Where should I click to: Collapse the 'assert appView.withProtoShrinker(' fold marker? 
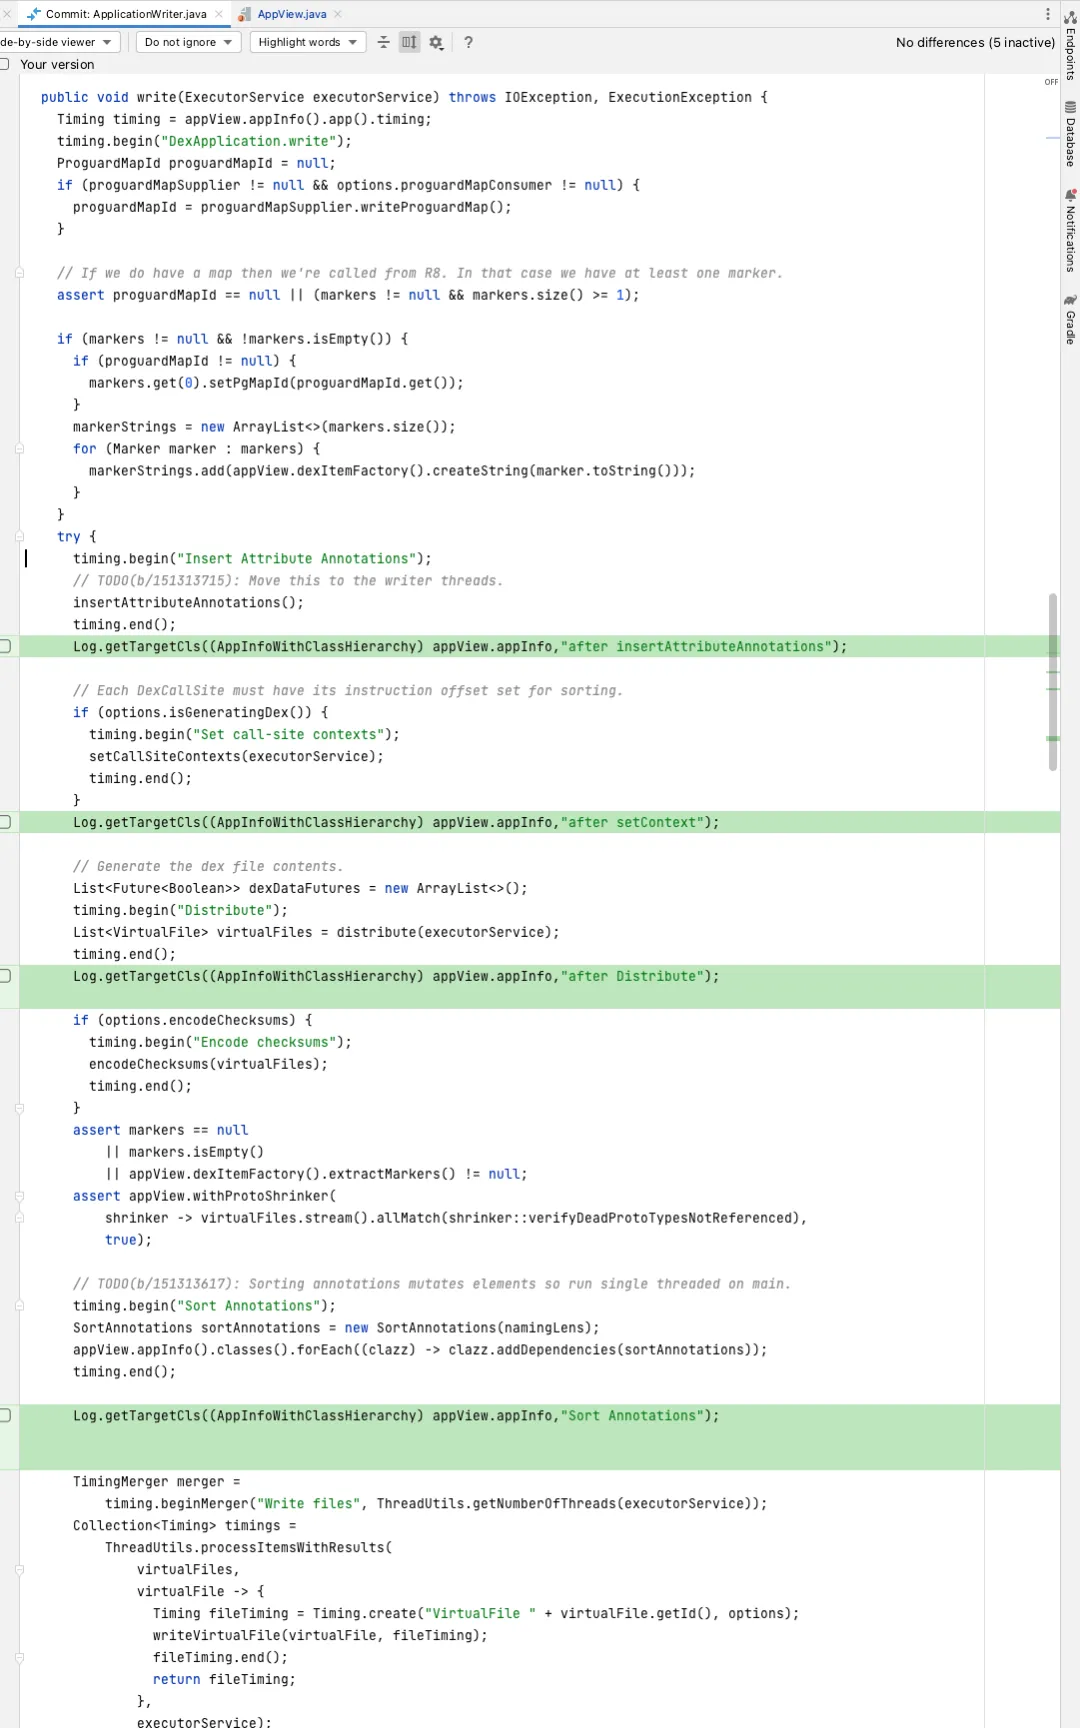coord(19,1196)
